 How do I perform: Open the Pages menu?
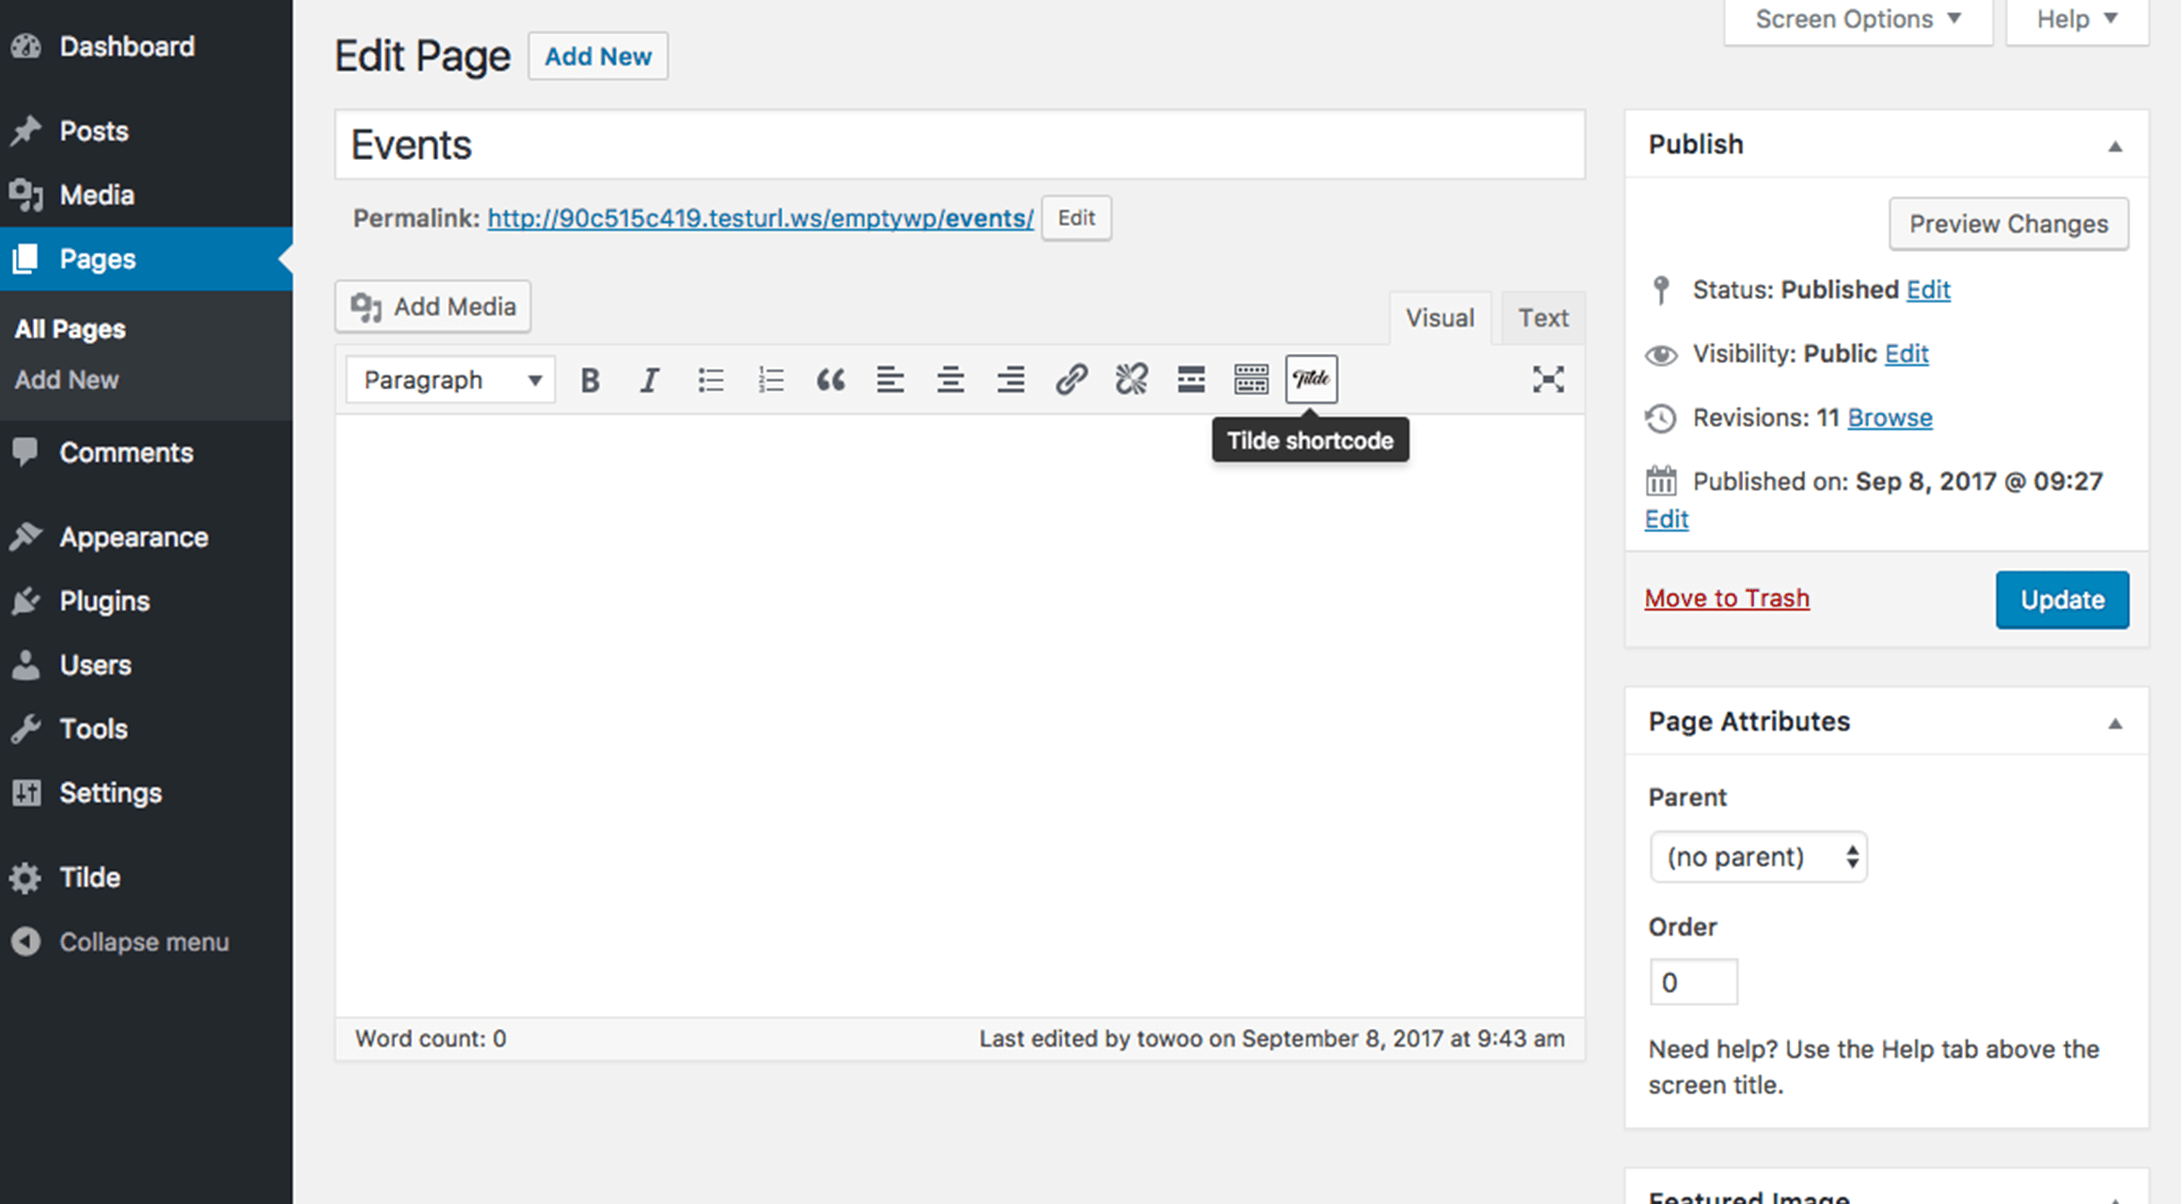[x=146, y=259]
